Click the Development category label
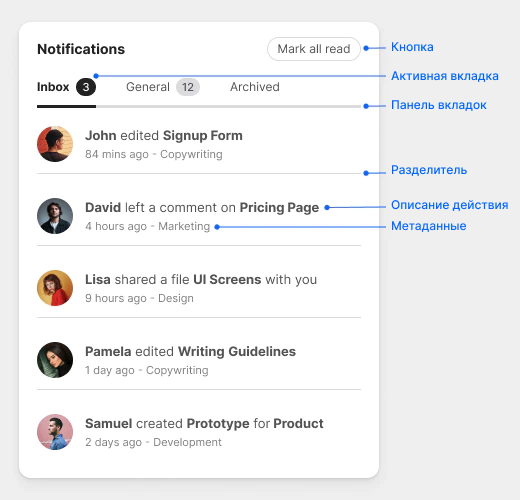This screenshot has width=520, height=500. click(x=187, y=442)
